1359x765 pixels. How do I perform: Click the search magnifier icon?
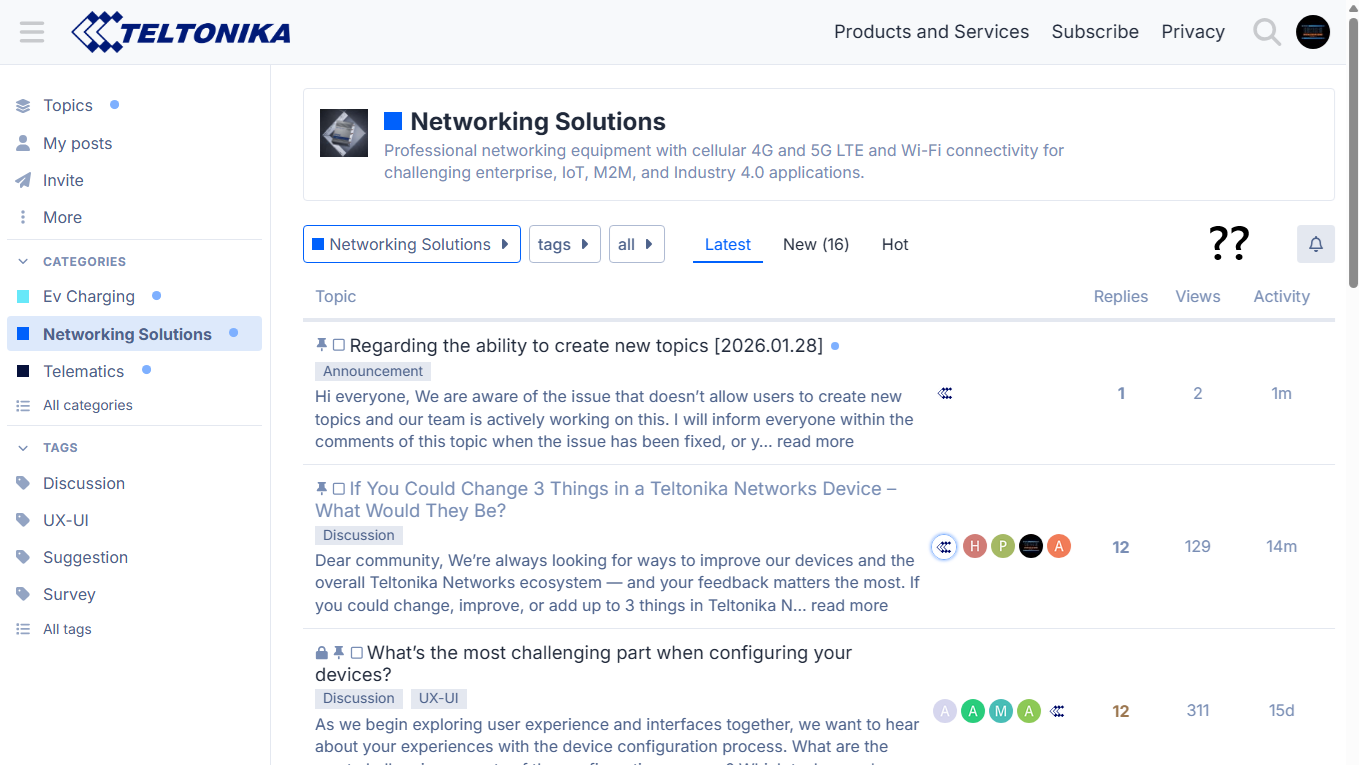point(1267,32)
